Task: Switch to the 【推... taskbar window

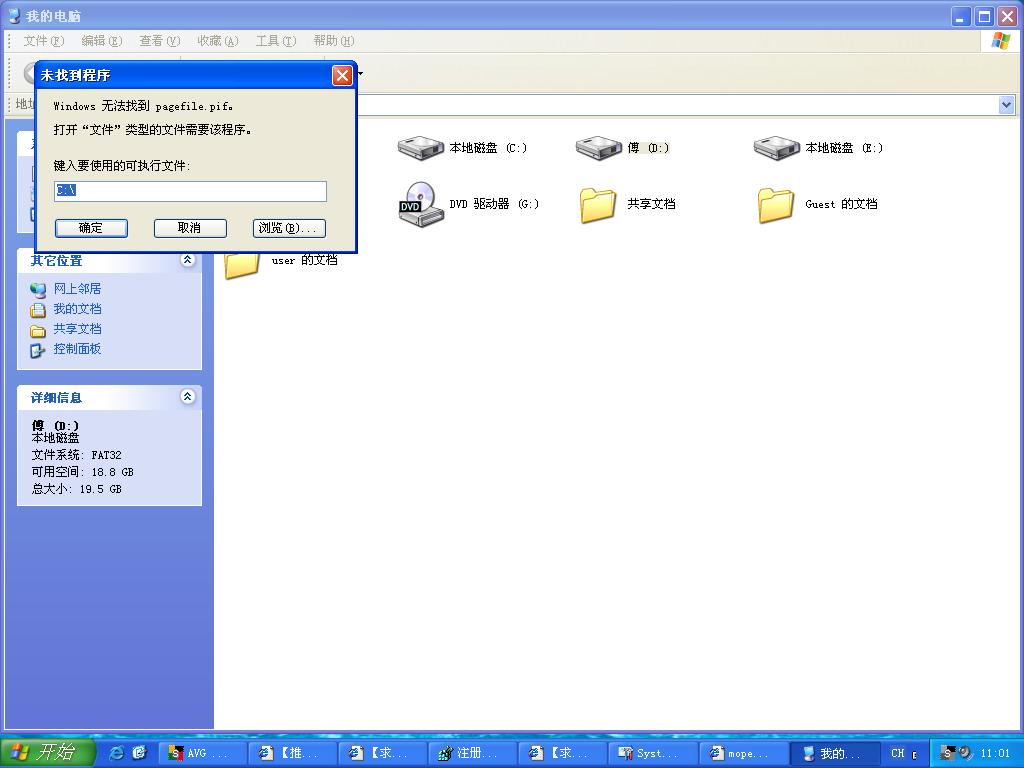Action: [x=293, y=754]
